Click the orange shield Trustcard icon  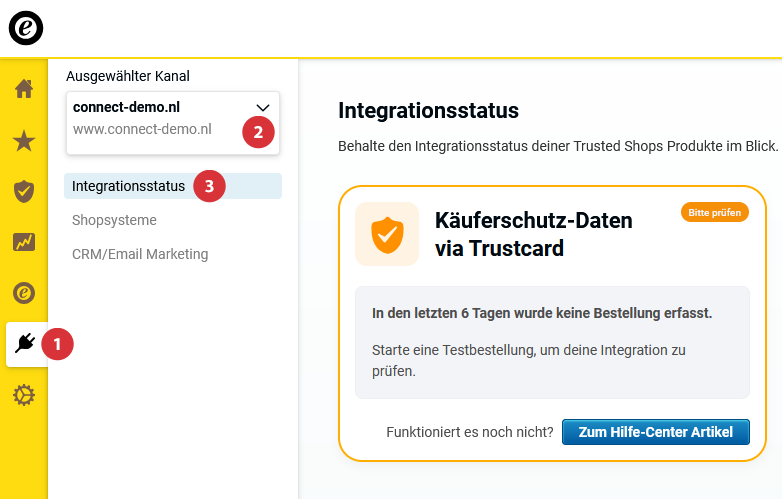[x=387, y=234]
